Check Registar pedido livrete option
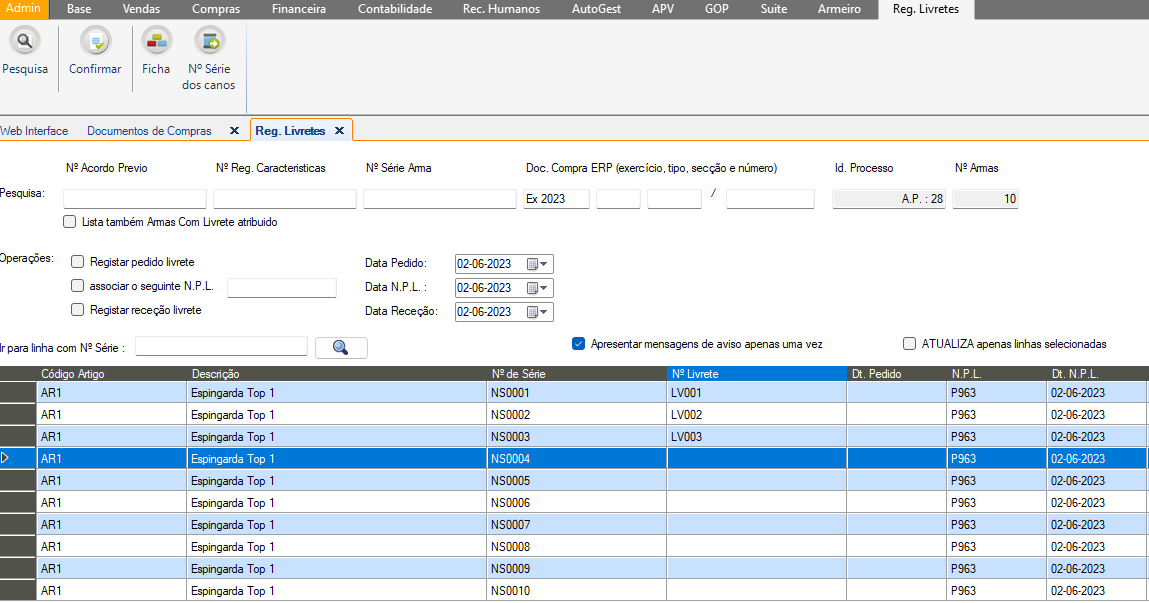 78,262
